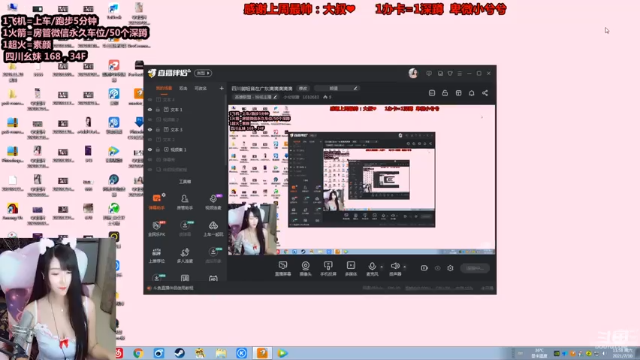Open the message icon in the title bar
640x360 pixels.
429,73
